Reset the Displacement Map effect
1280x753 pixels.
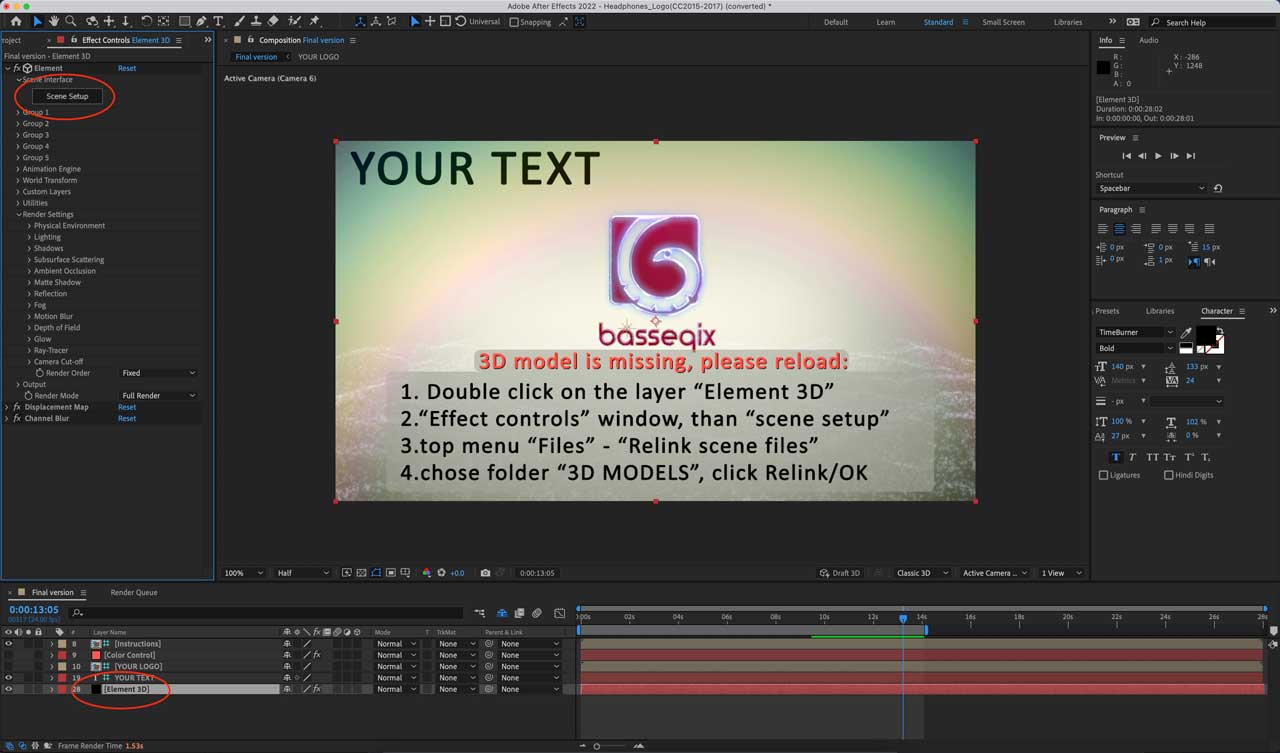(x=127, y=407)
